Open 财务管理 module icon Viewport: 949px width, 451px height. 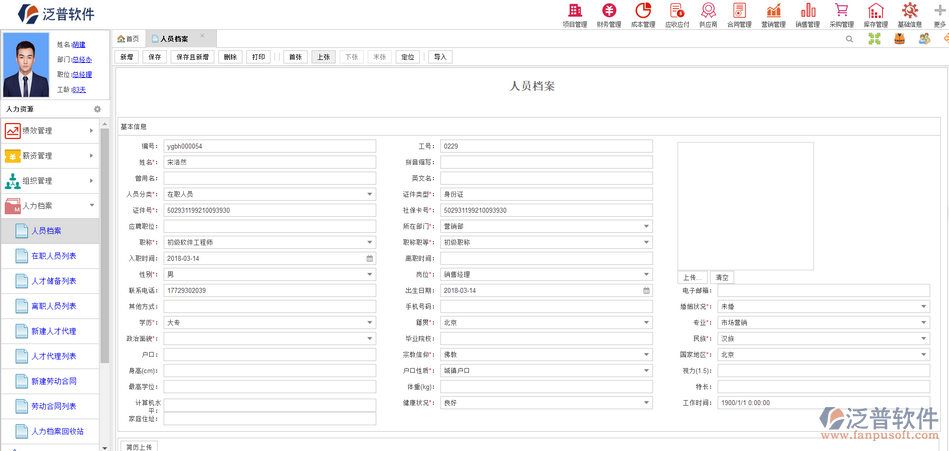(x=608, y=14)
